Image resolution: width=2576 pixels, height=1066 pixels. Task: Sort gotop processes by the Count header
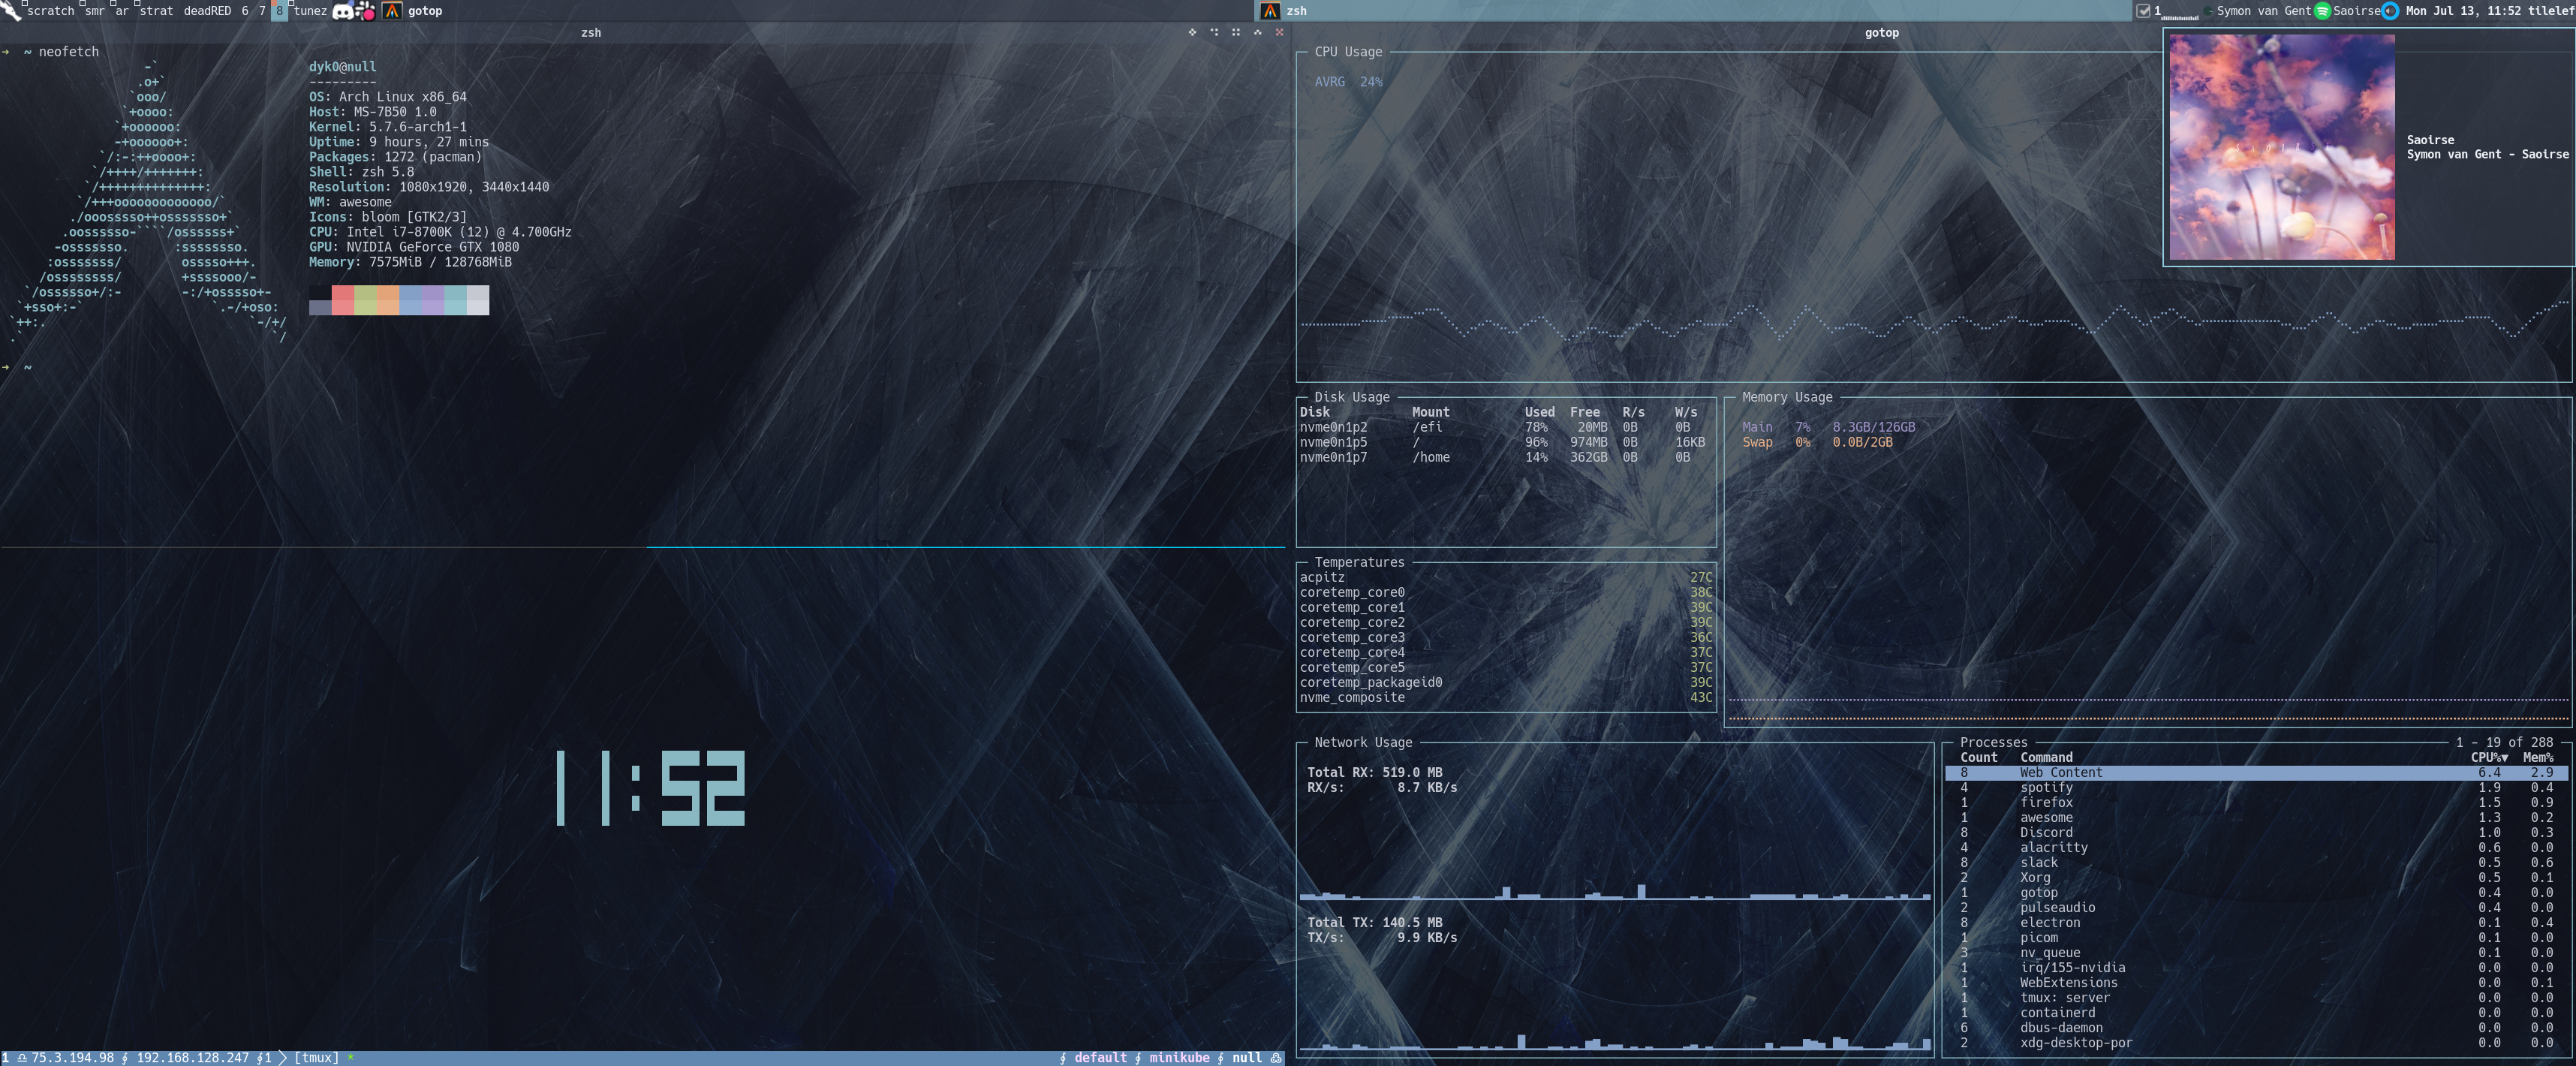[1978, 757]
